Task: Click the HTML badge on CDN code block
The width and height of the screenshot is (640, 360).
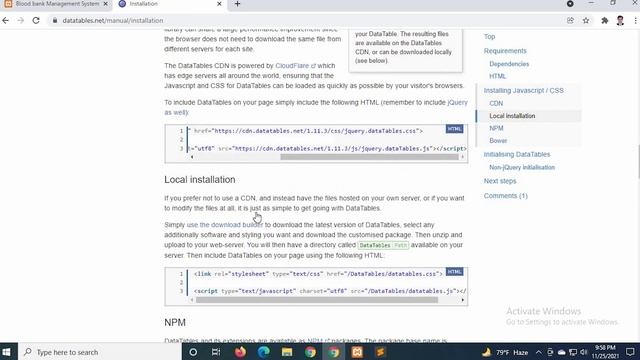Action: pos(454,129)
